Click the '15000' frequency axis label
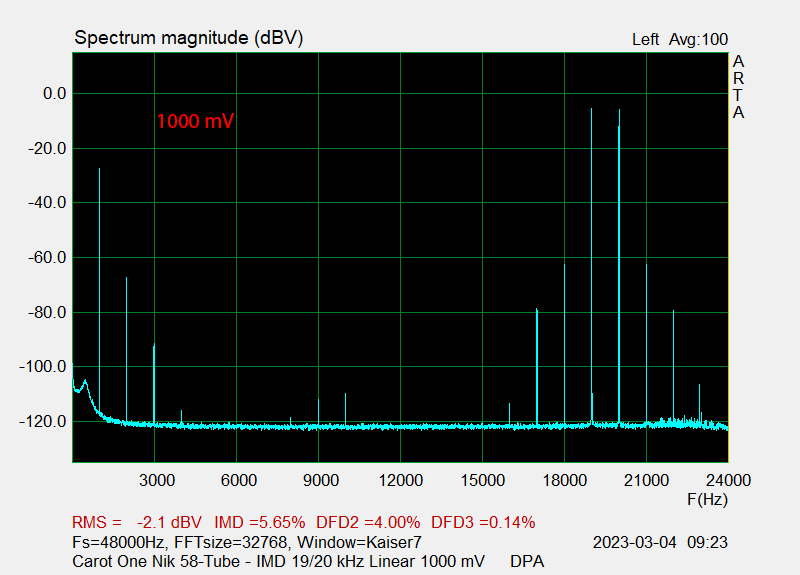The width and height of the screenshot is (800, 575). click(x=483, y=481)
